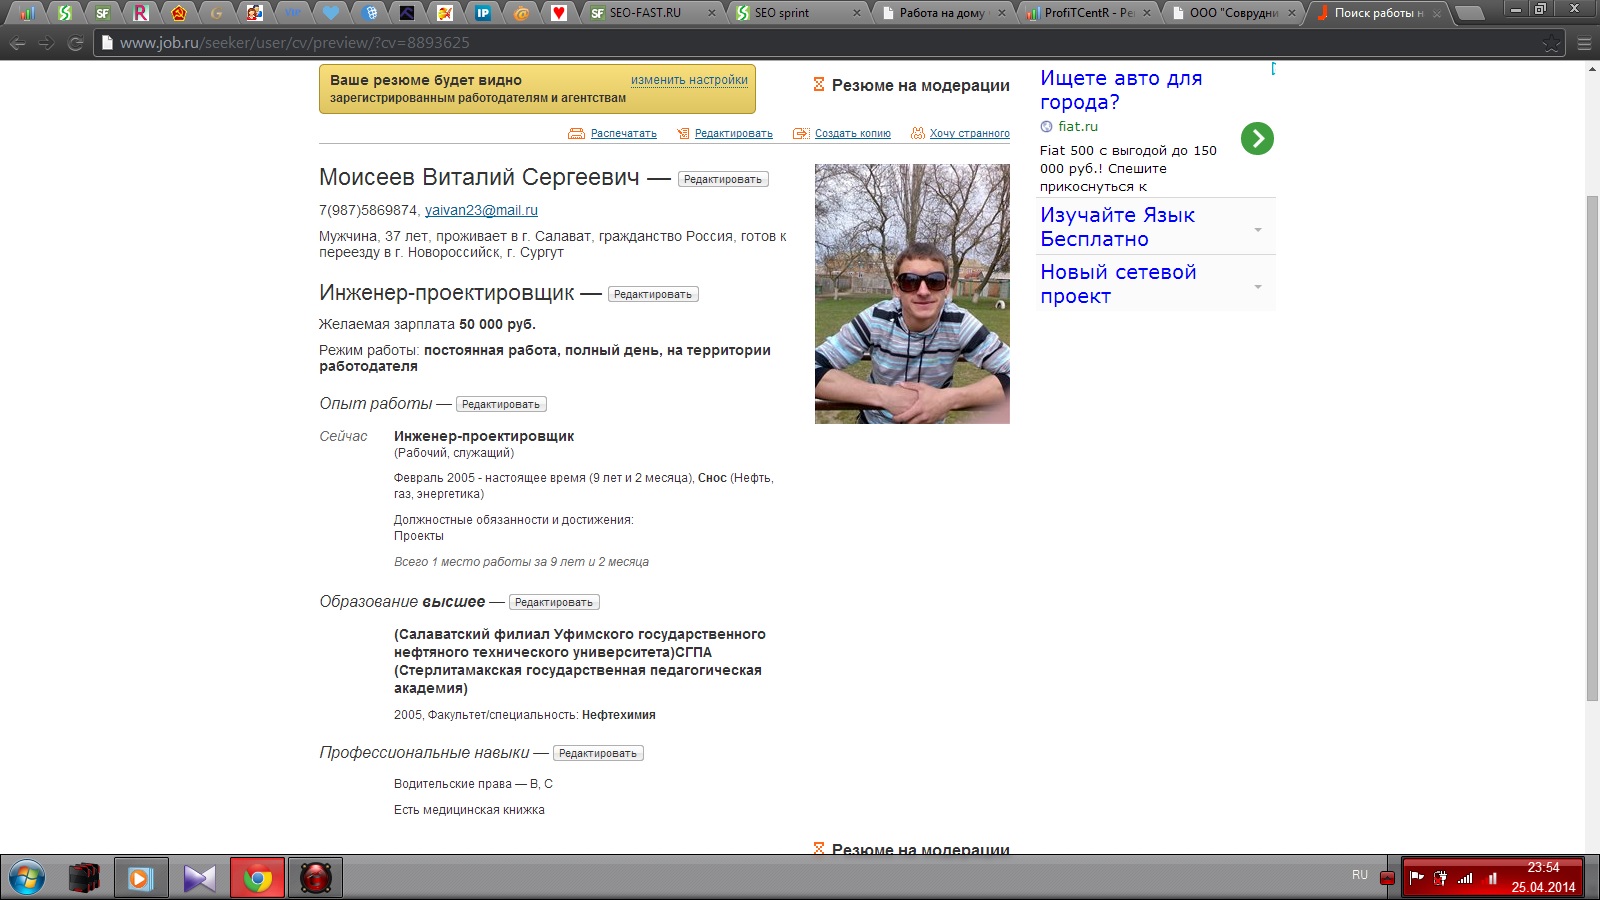Viewport: 1600px width, 900px height.
Task: Click the printer icon next to Распечатать
Action: pos(576,133)
